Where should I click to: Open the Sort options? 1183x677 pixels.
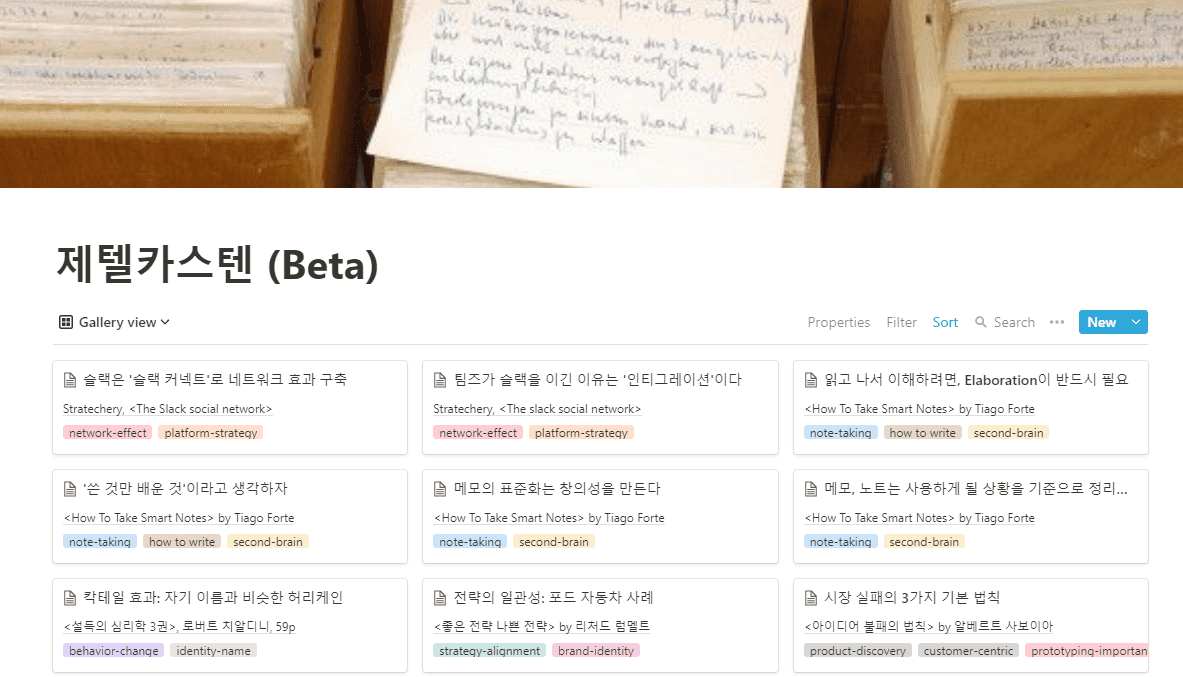pyautogui.click(x=945, y=322)
